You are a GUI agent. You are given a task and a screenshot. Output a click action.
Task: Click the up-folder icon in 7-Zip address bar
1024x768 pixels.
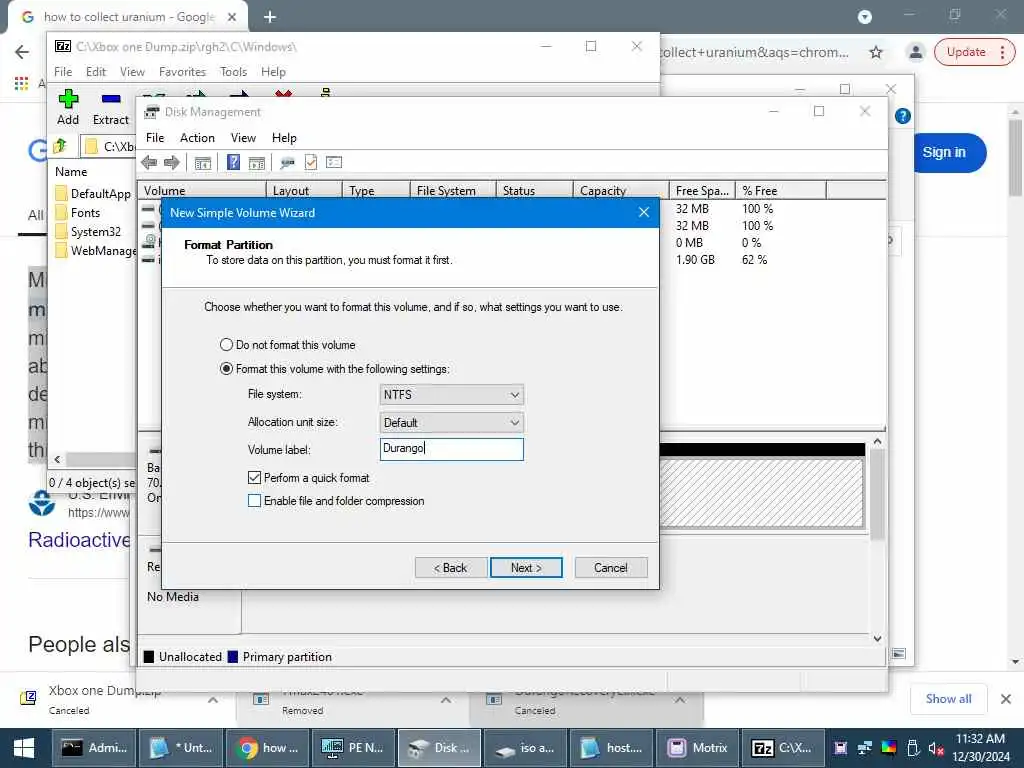click(x=60, y=146)
